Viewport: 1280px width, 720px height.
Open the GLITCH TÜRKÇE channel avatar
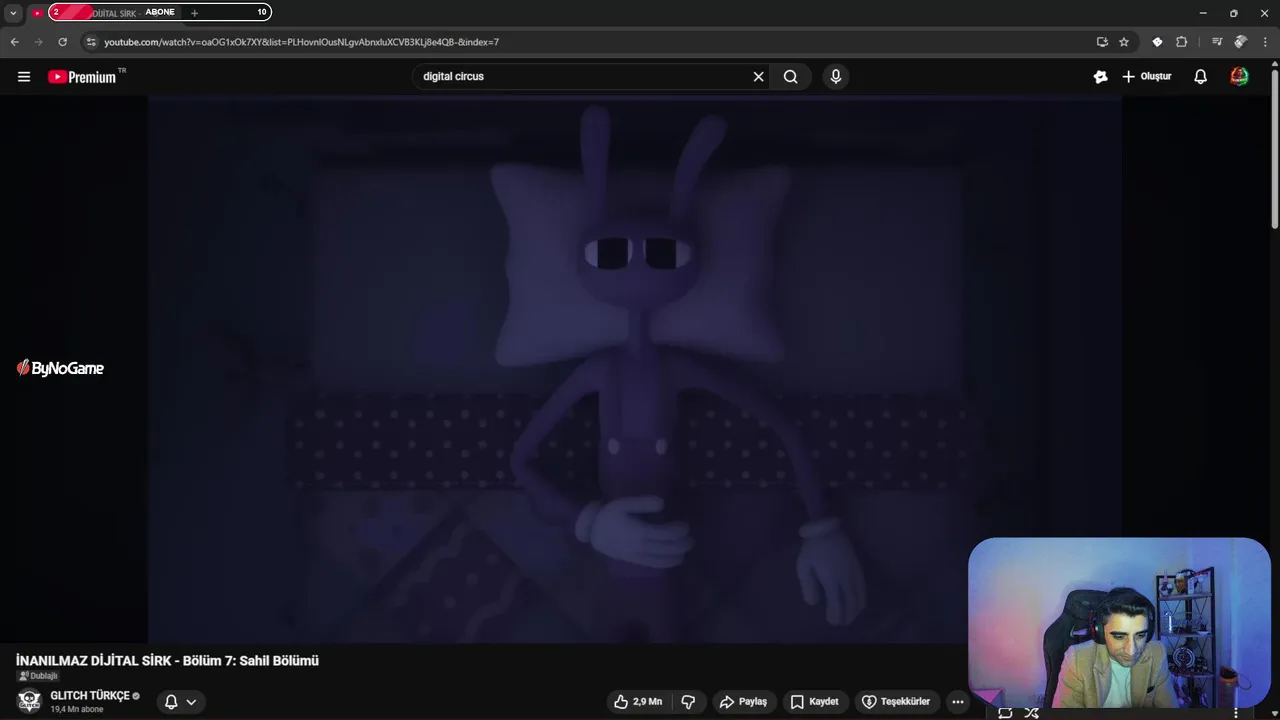coord(29,701)
